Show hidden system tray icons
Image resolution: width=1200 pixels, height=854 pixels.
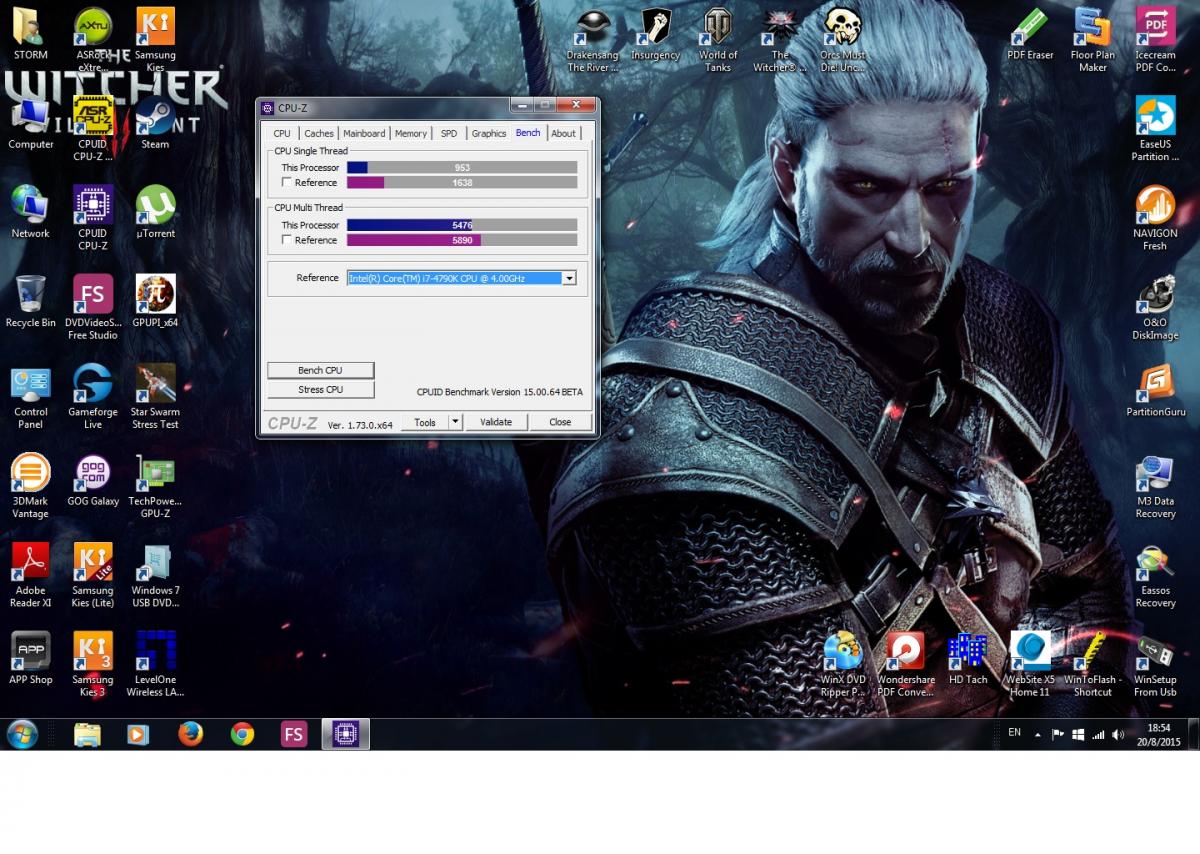pos(1037,734)
